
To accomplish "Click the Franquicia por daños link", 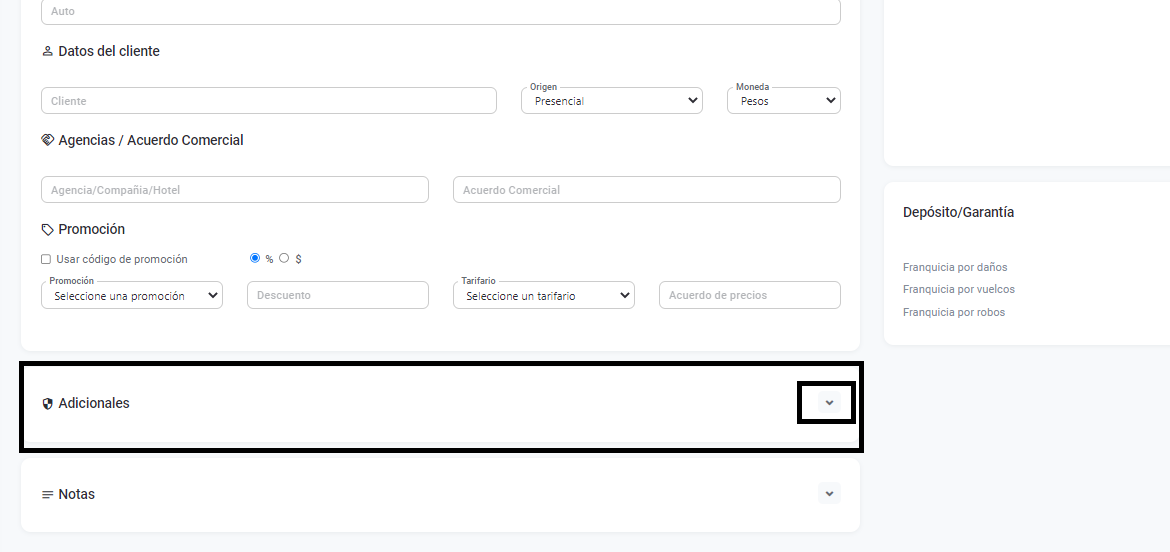I will pyautogui.click(x=955, y=267).
